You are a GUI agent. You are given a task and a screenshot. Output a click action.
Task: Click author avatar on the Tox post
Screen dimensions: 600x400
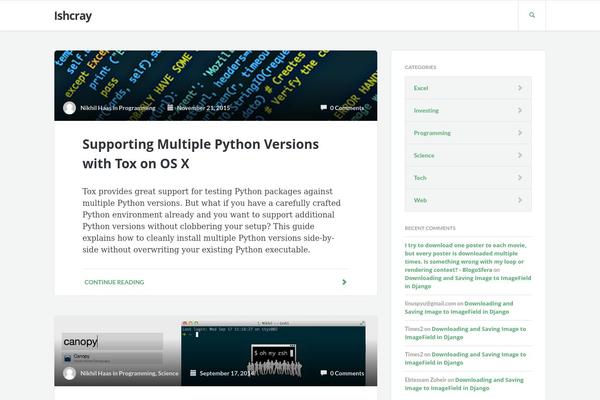coord(69,108)
